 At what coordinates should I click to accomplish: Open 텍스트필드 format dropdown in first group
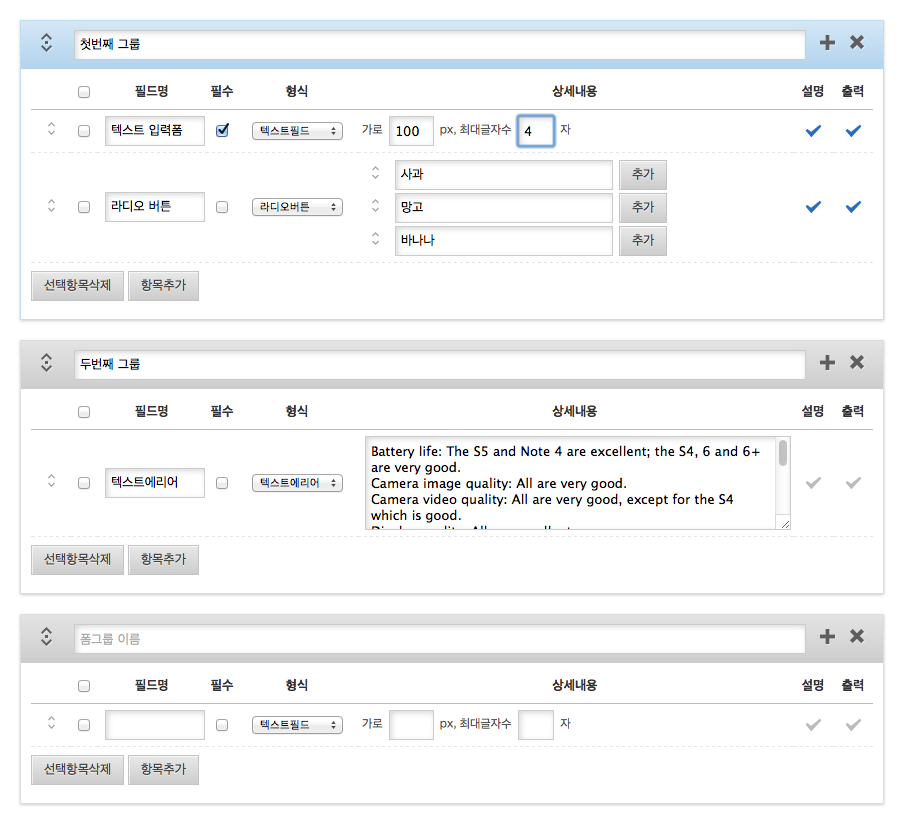click(297, 131)
